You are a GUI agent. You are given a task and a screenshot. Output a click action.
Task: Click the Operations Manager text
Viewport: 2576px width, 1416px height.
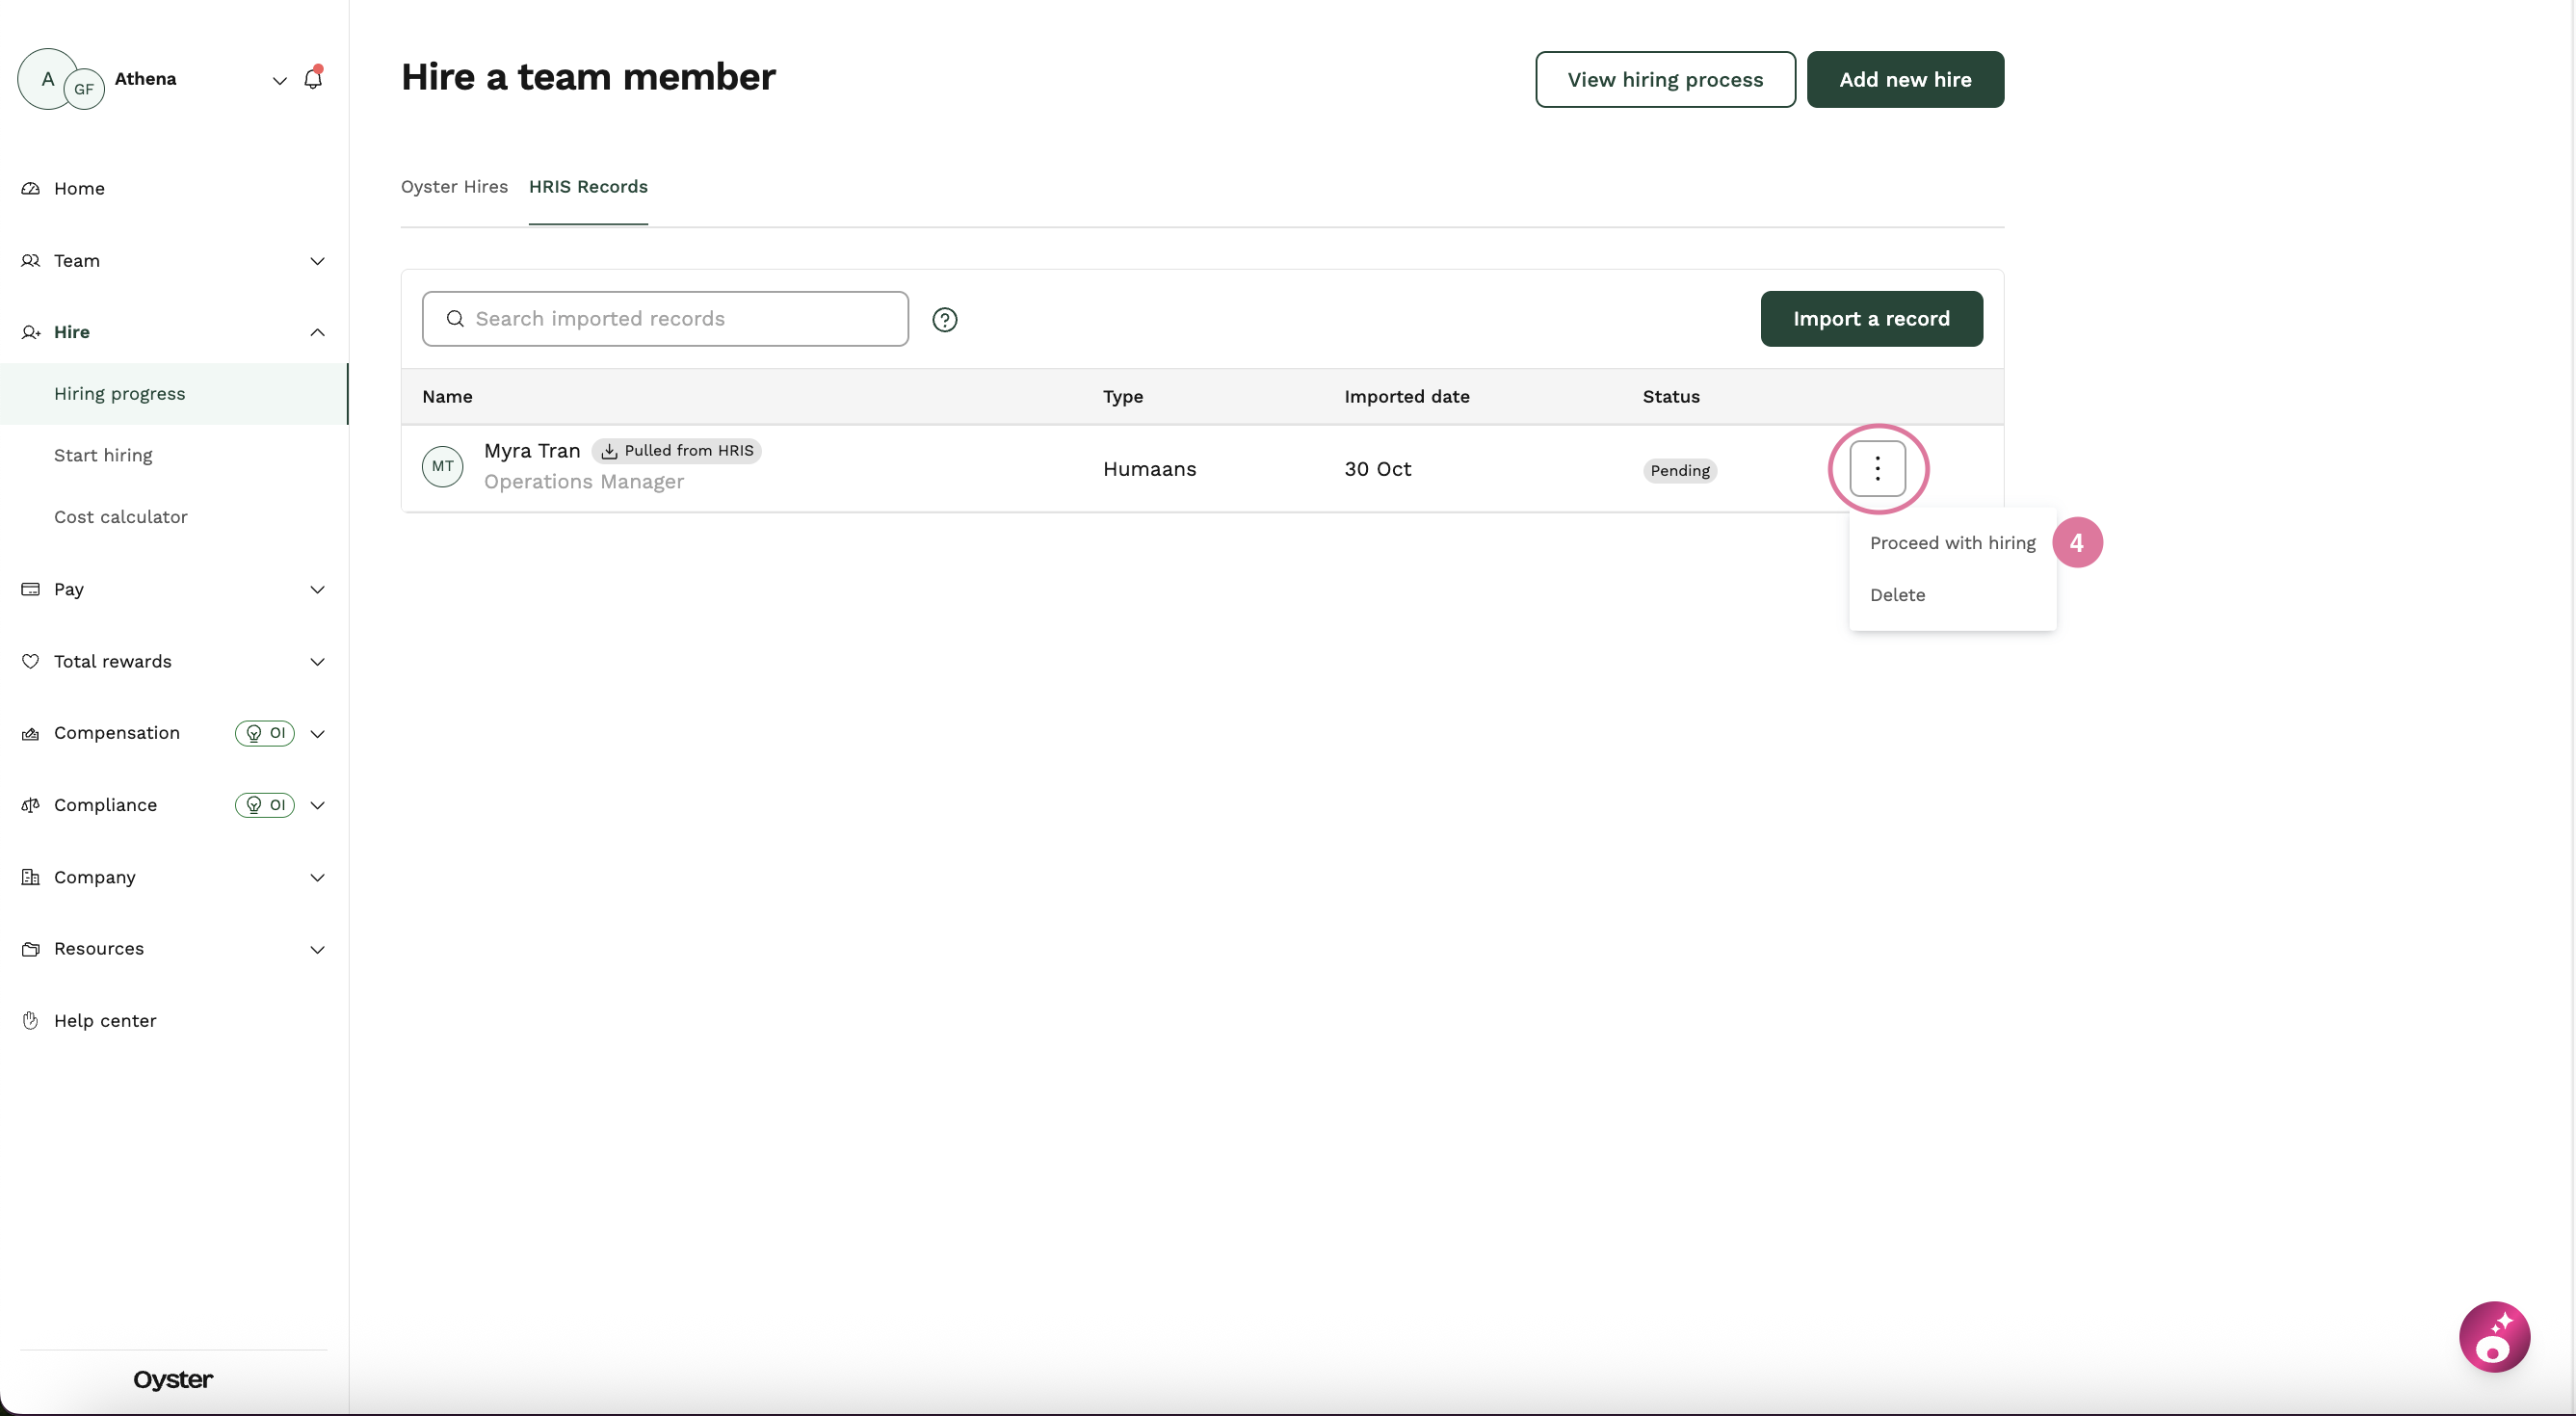pyautogui.click(x=584, y=482)
